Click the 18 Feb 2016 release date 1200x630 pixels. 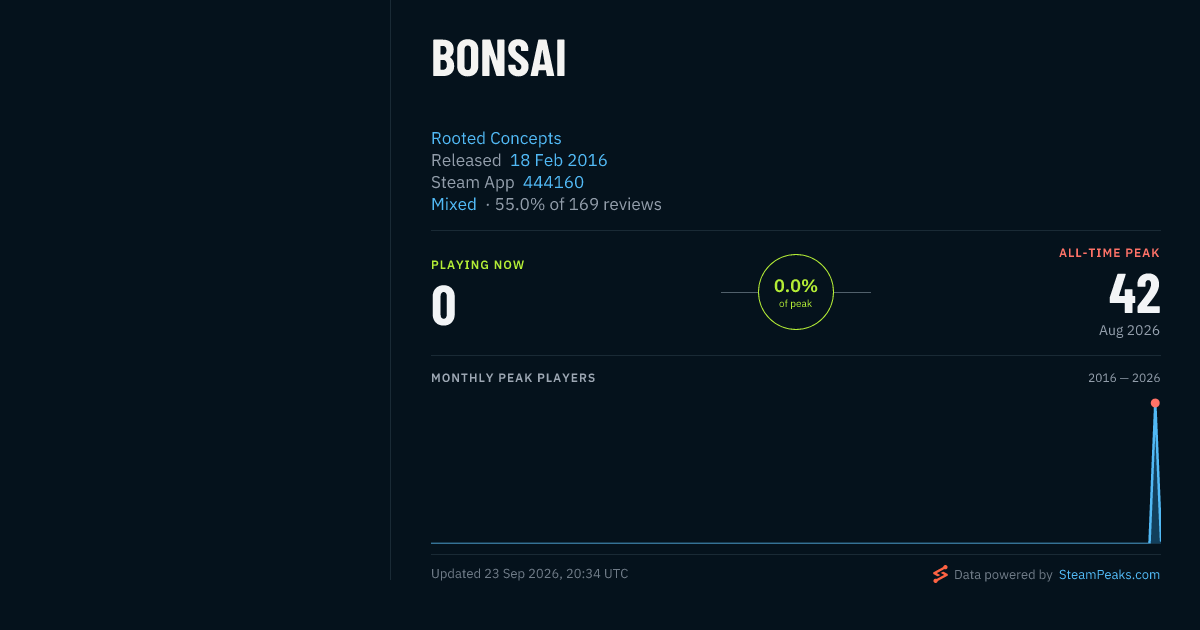[x=558, y=160]
